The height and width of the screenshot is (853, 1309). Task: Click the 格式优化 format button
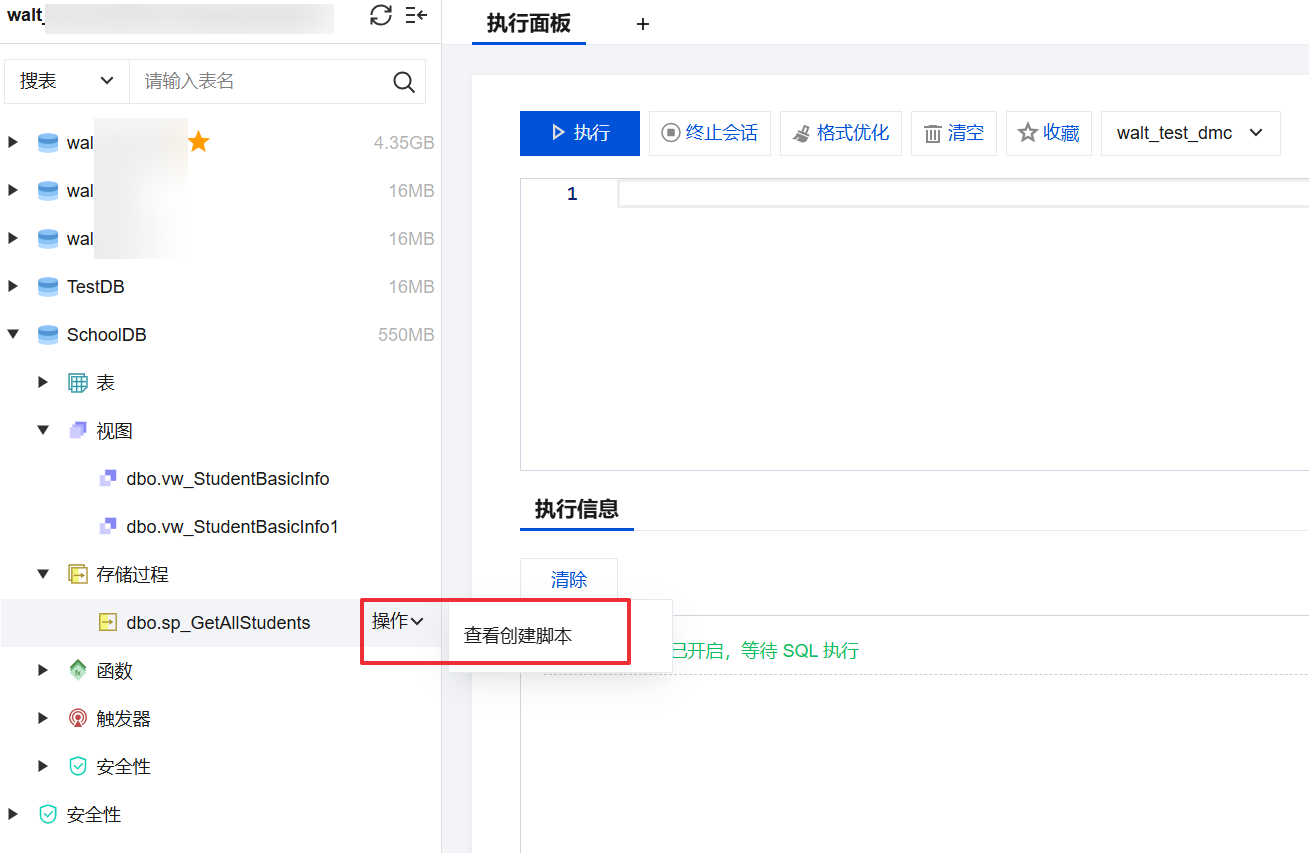841,133
